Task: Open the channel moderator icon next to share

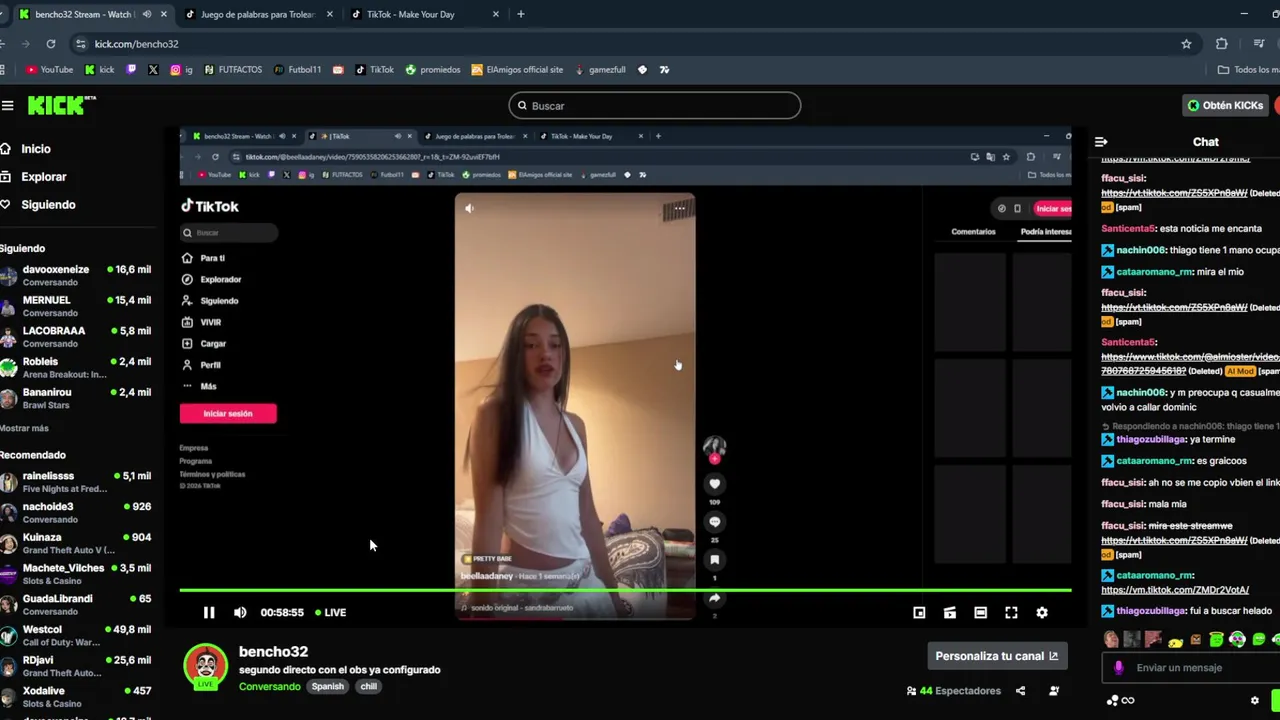Action: (x=1054, y=691)
